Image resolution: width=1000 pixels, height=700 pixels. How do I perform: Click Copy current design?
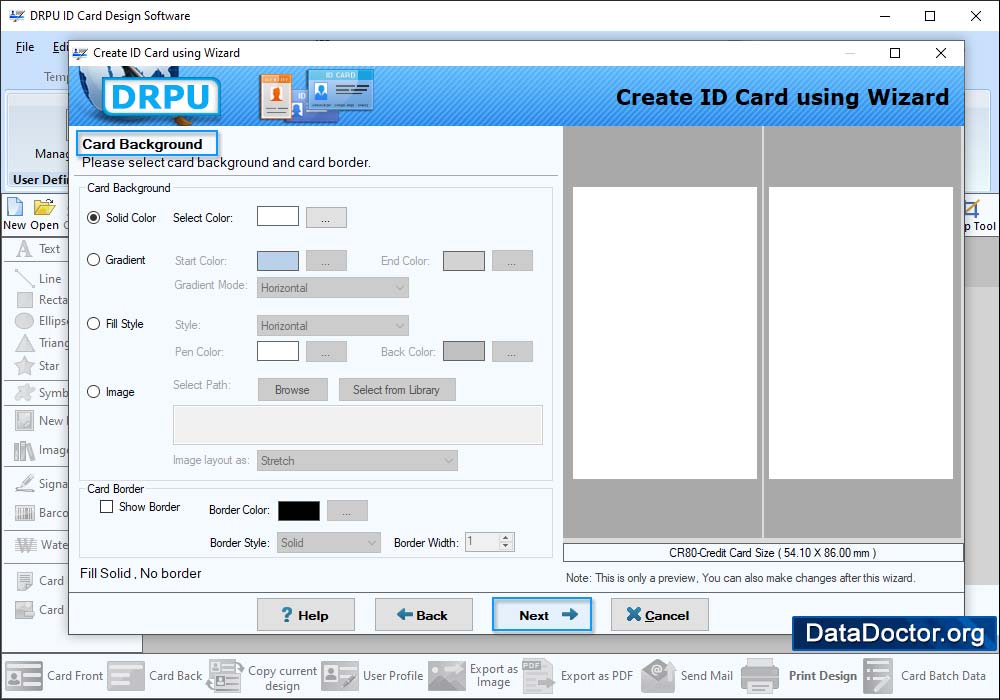tap(262, 677)
